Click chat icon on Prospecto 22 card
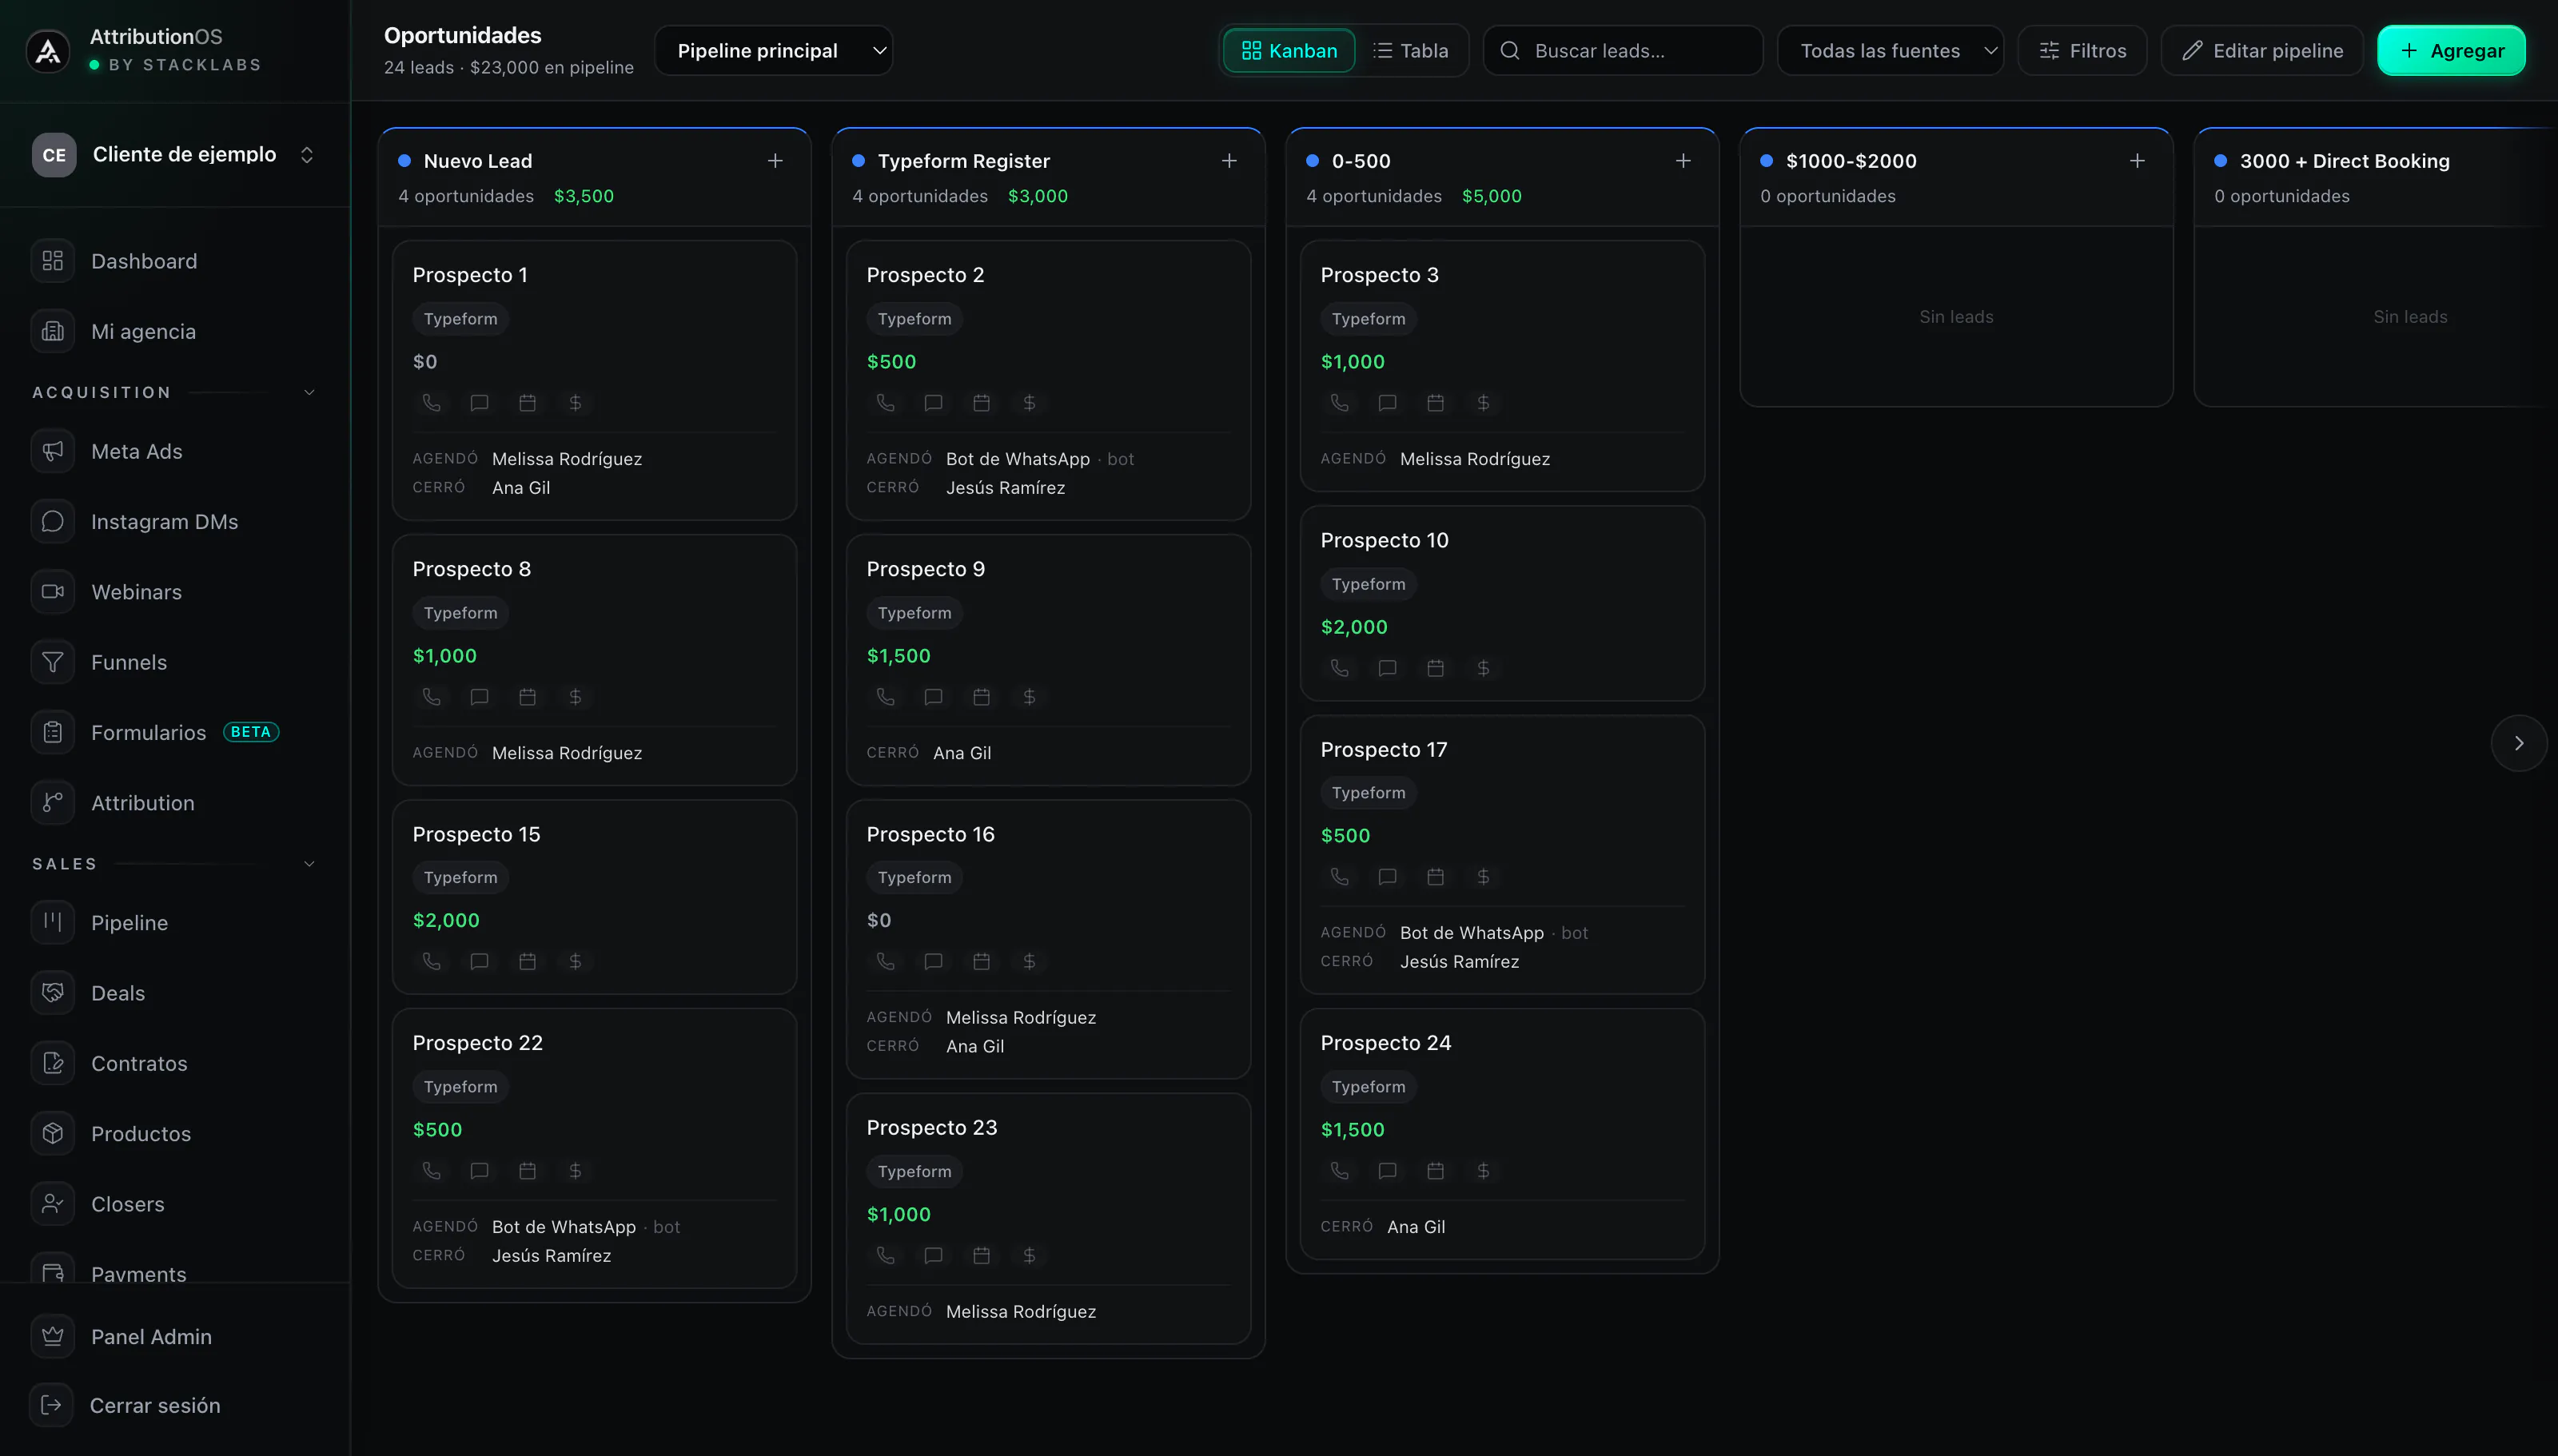Viewport: 2558px width, 1456px height. click(x=479, y=1171)
